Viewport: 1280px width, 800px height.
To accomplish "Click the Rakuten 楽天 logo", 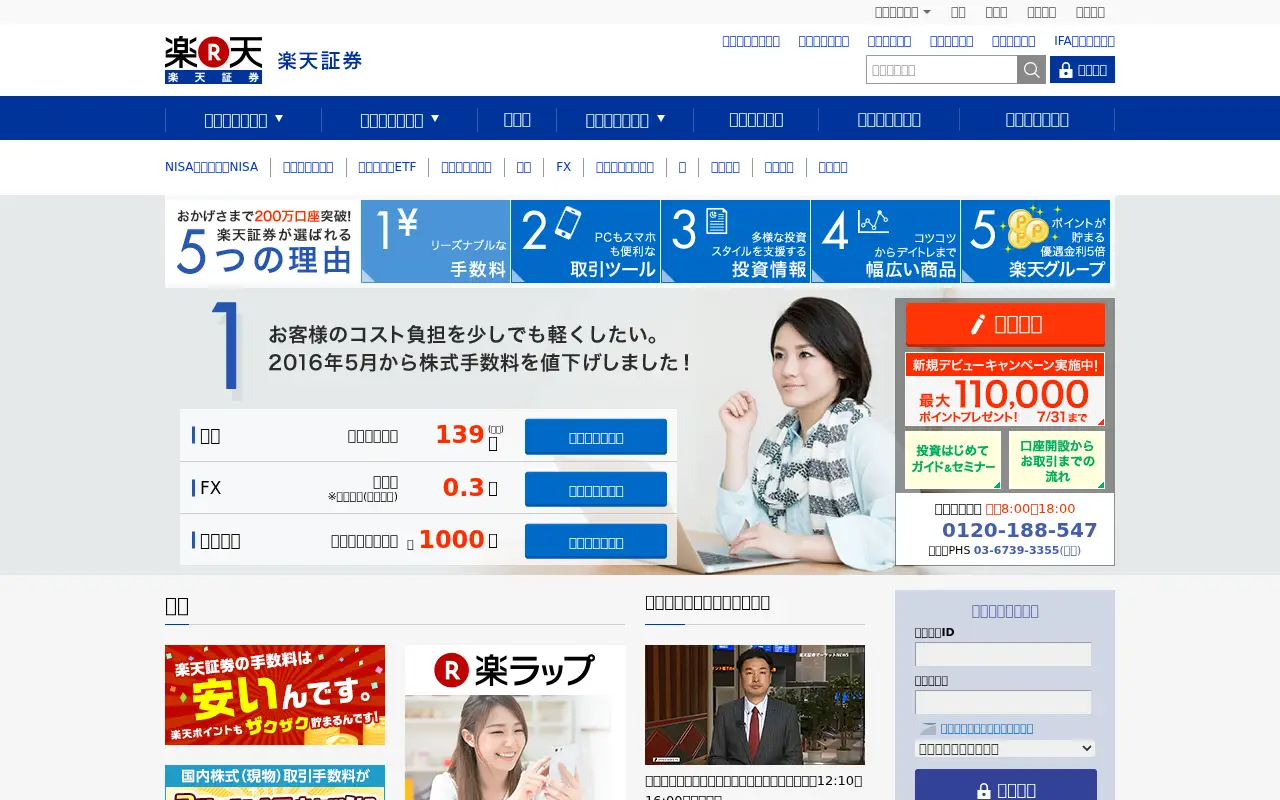I will click(x=213, y=60).
